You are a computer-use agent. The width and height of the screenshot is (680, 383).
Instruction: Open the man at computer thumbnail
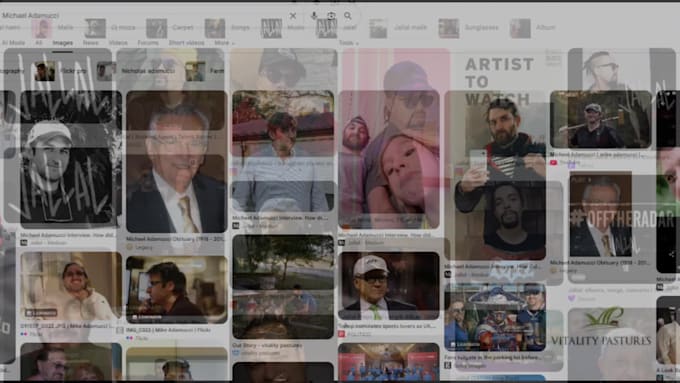(177, 289)
